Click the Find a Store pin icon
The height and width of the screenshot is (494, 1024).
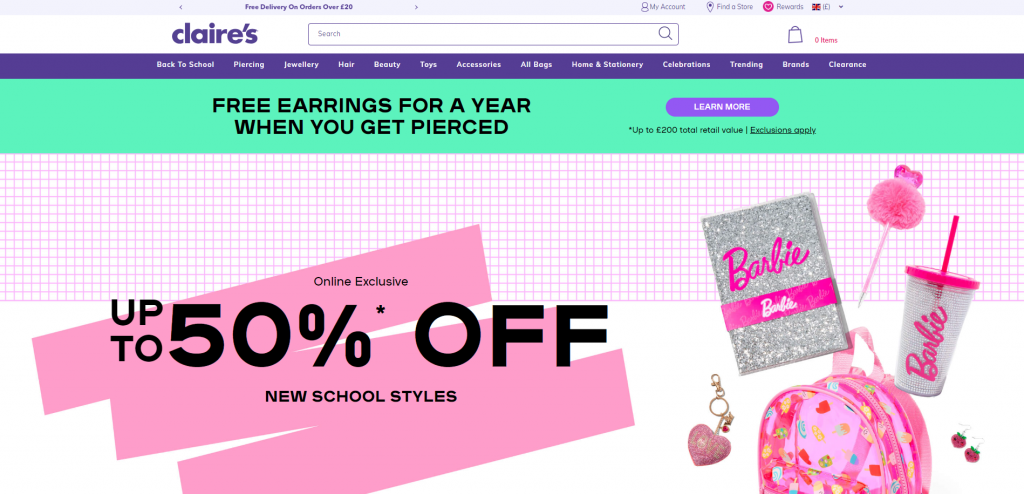coord(710,7)
